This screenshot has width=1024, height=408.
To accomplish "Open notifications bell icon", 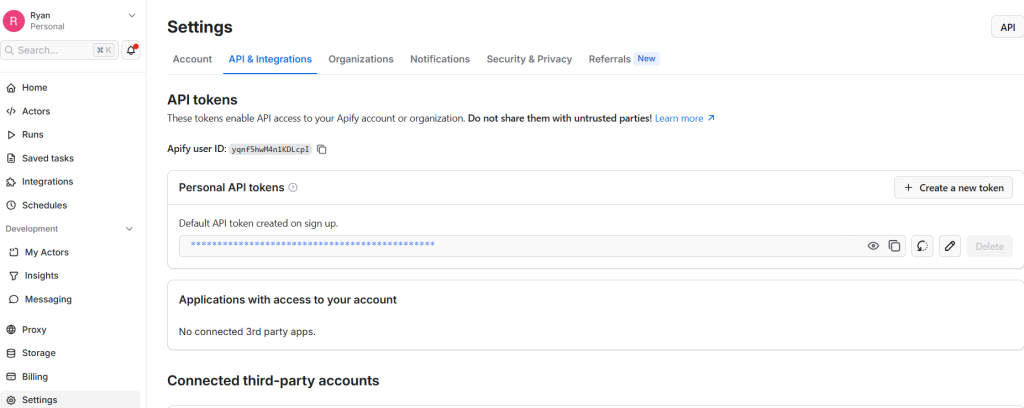I will pyautogui.click(x=131, y=50).
